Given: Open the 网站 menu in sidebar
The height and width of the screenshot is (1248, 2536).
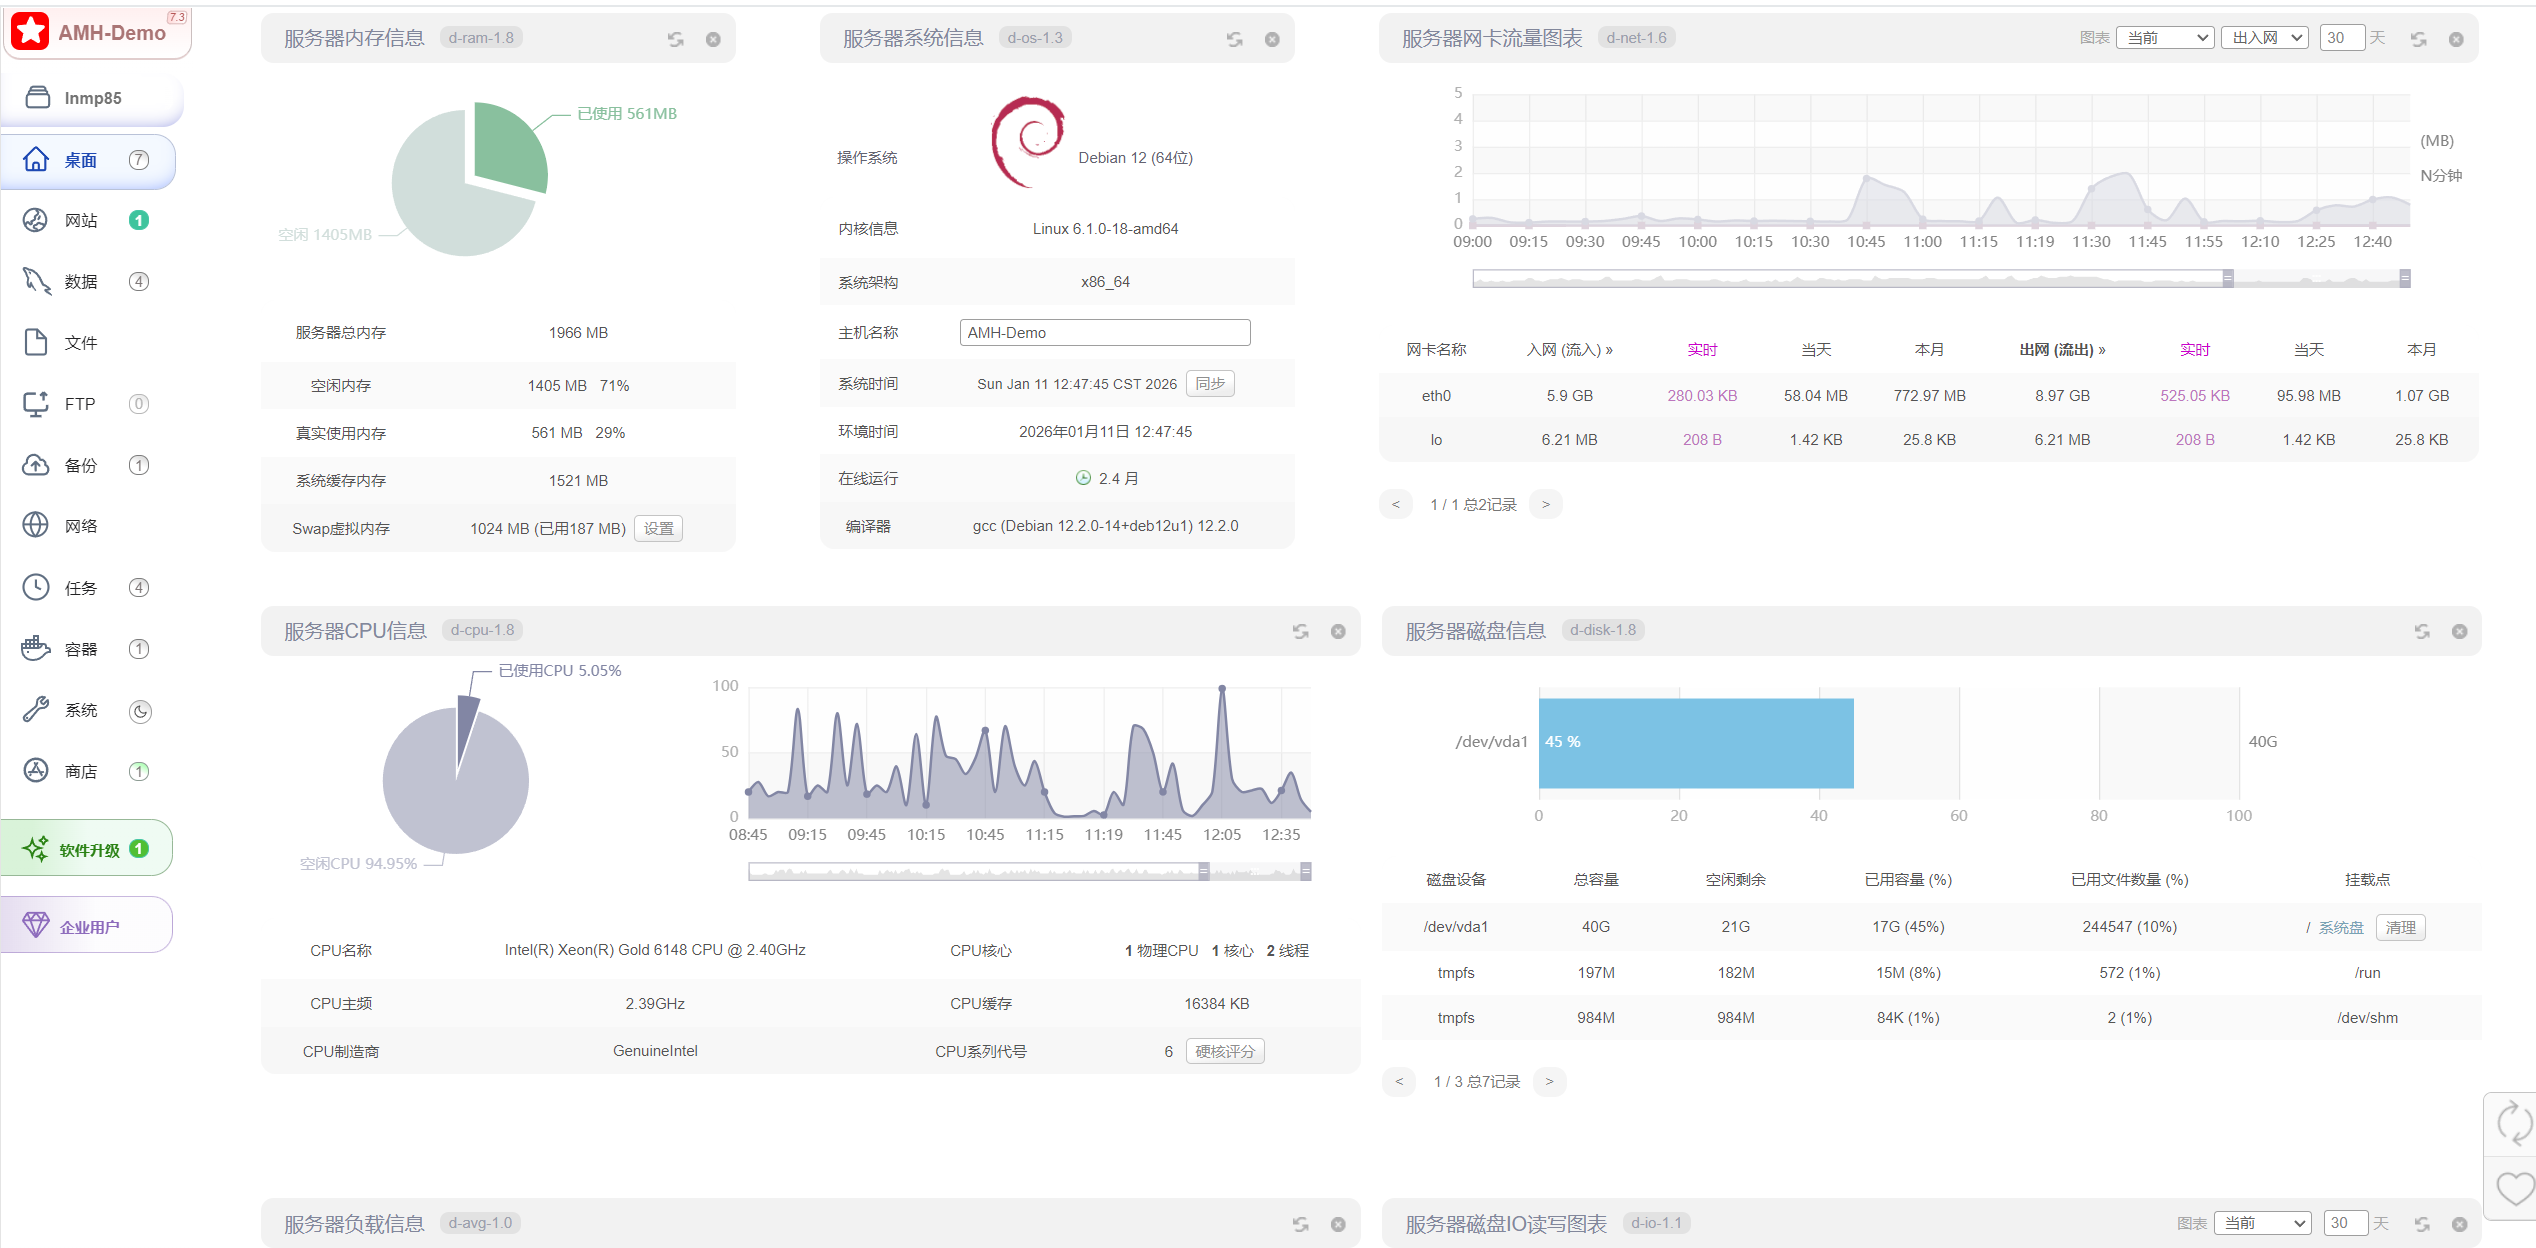Looking at the screenshot, I should click(81, 220).
